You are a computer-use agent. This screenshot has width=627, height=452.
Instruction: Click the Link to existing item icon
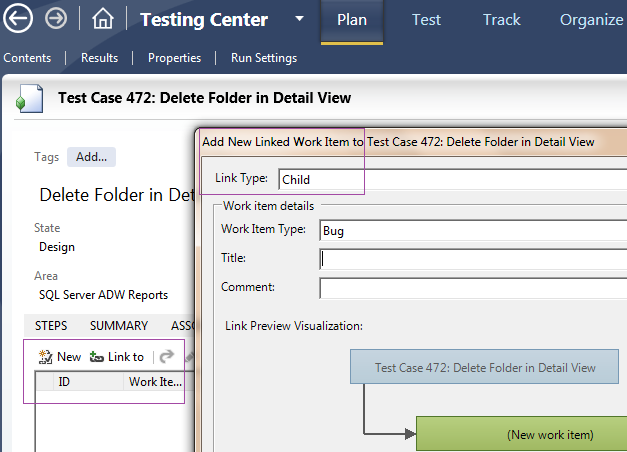[97, 357]
